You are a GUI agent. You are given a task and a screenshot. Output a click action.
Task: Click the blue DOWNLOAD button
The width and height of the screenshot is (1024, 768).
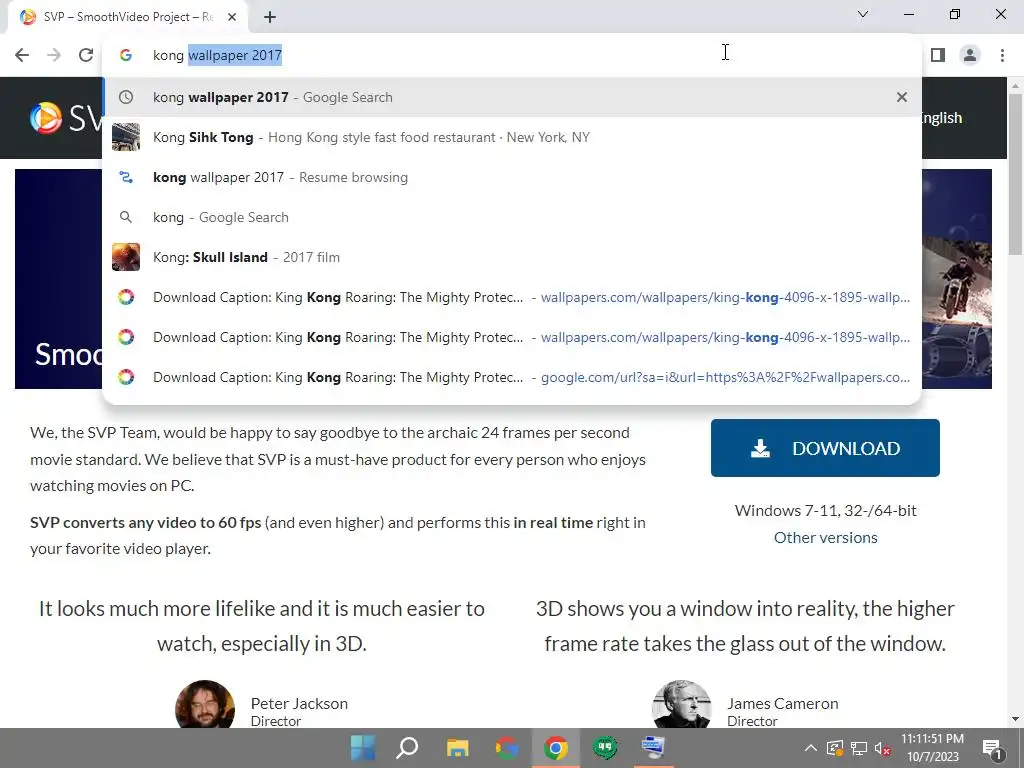click(x=825, y=448)
